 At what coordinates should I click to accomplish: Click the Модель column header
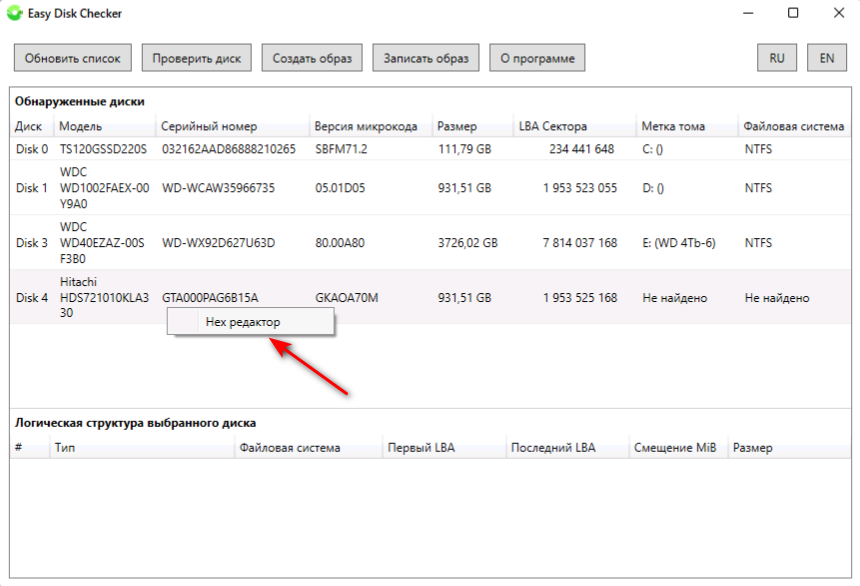tap(81, 127)
